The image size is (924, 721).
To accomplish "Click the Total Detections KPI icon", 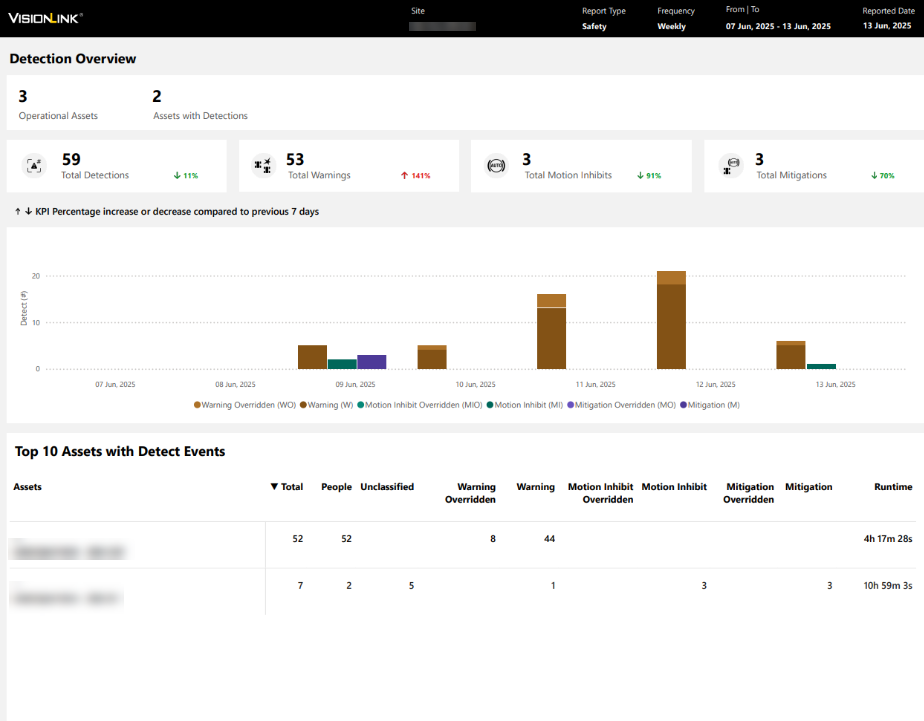I will pos(34,166).
